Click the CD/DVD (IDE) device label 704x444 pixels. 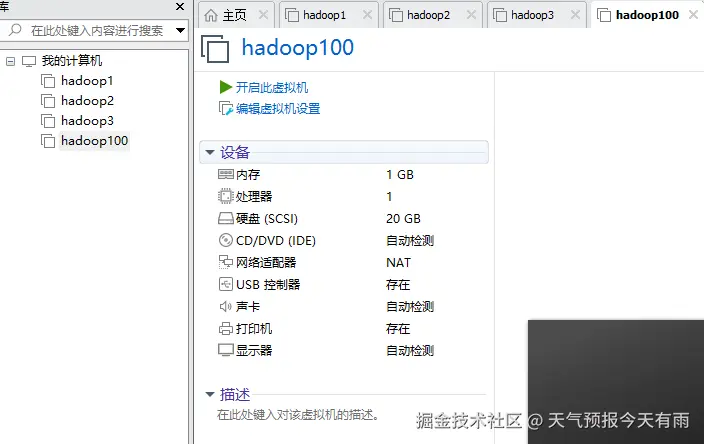pyautogui.click(x=276, y=241)
